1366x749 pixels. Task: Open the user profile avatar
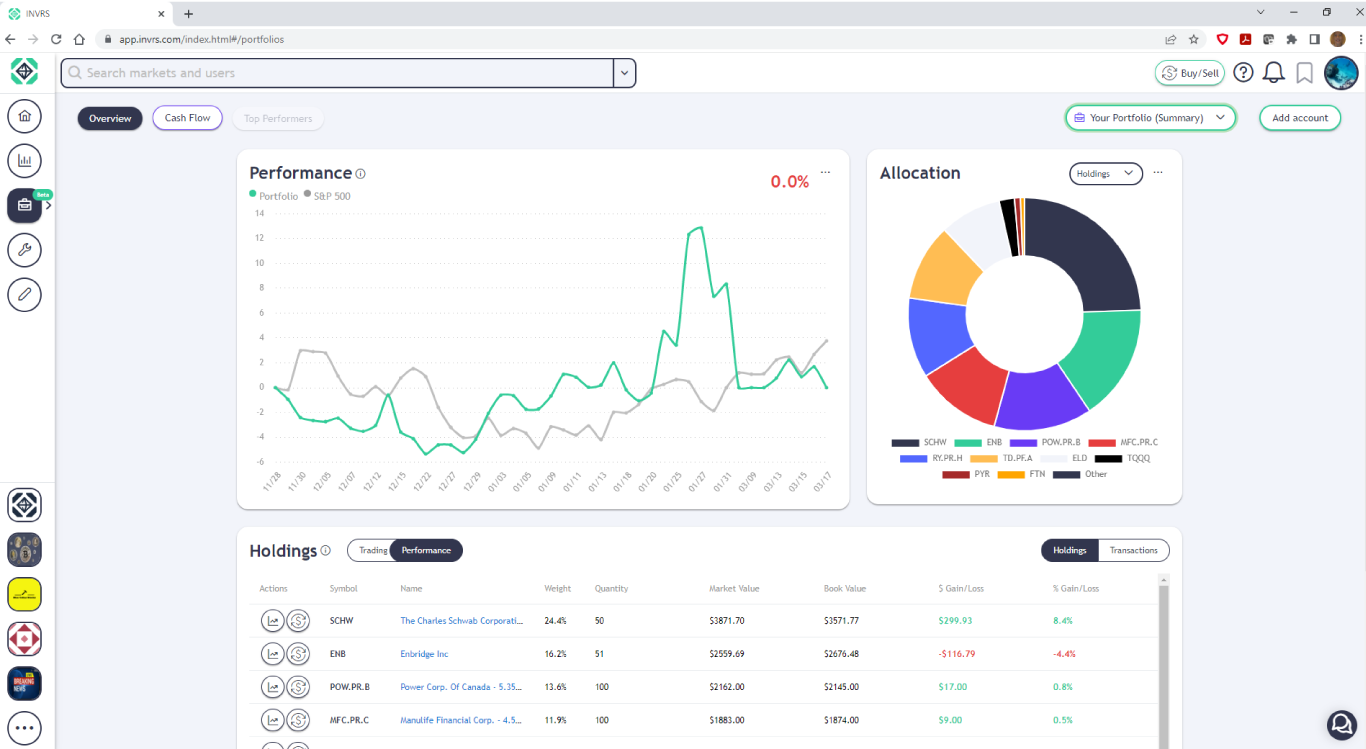click(1341, 73)
